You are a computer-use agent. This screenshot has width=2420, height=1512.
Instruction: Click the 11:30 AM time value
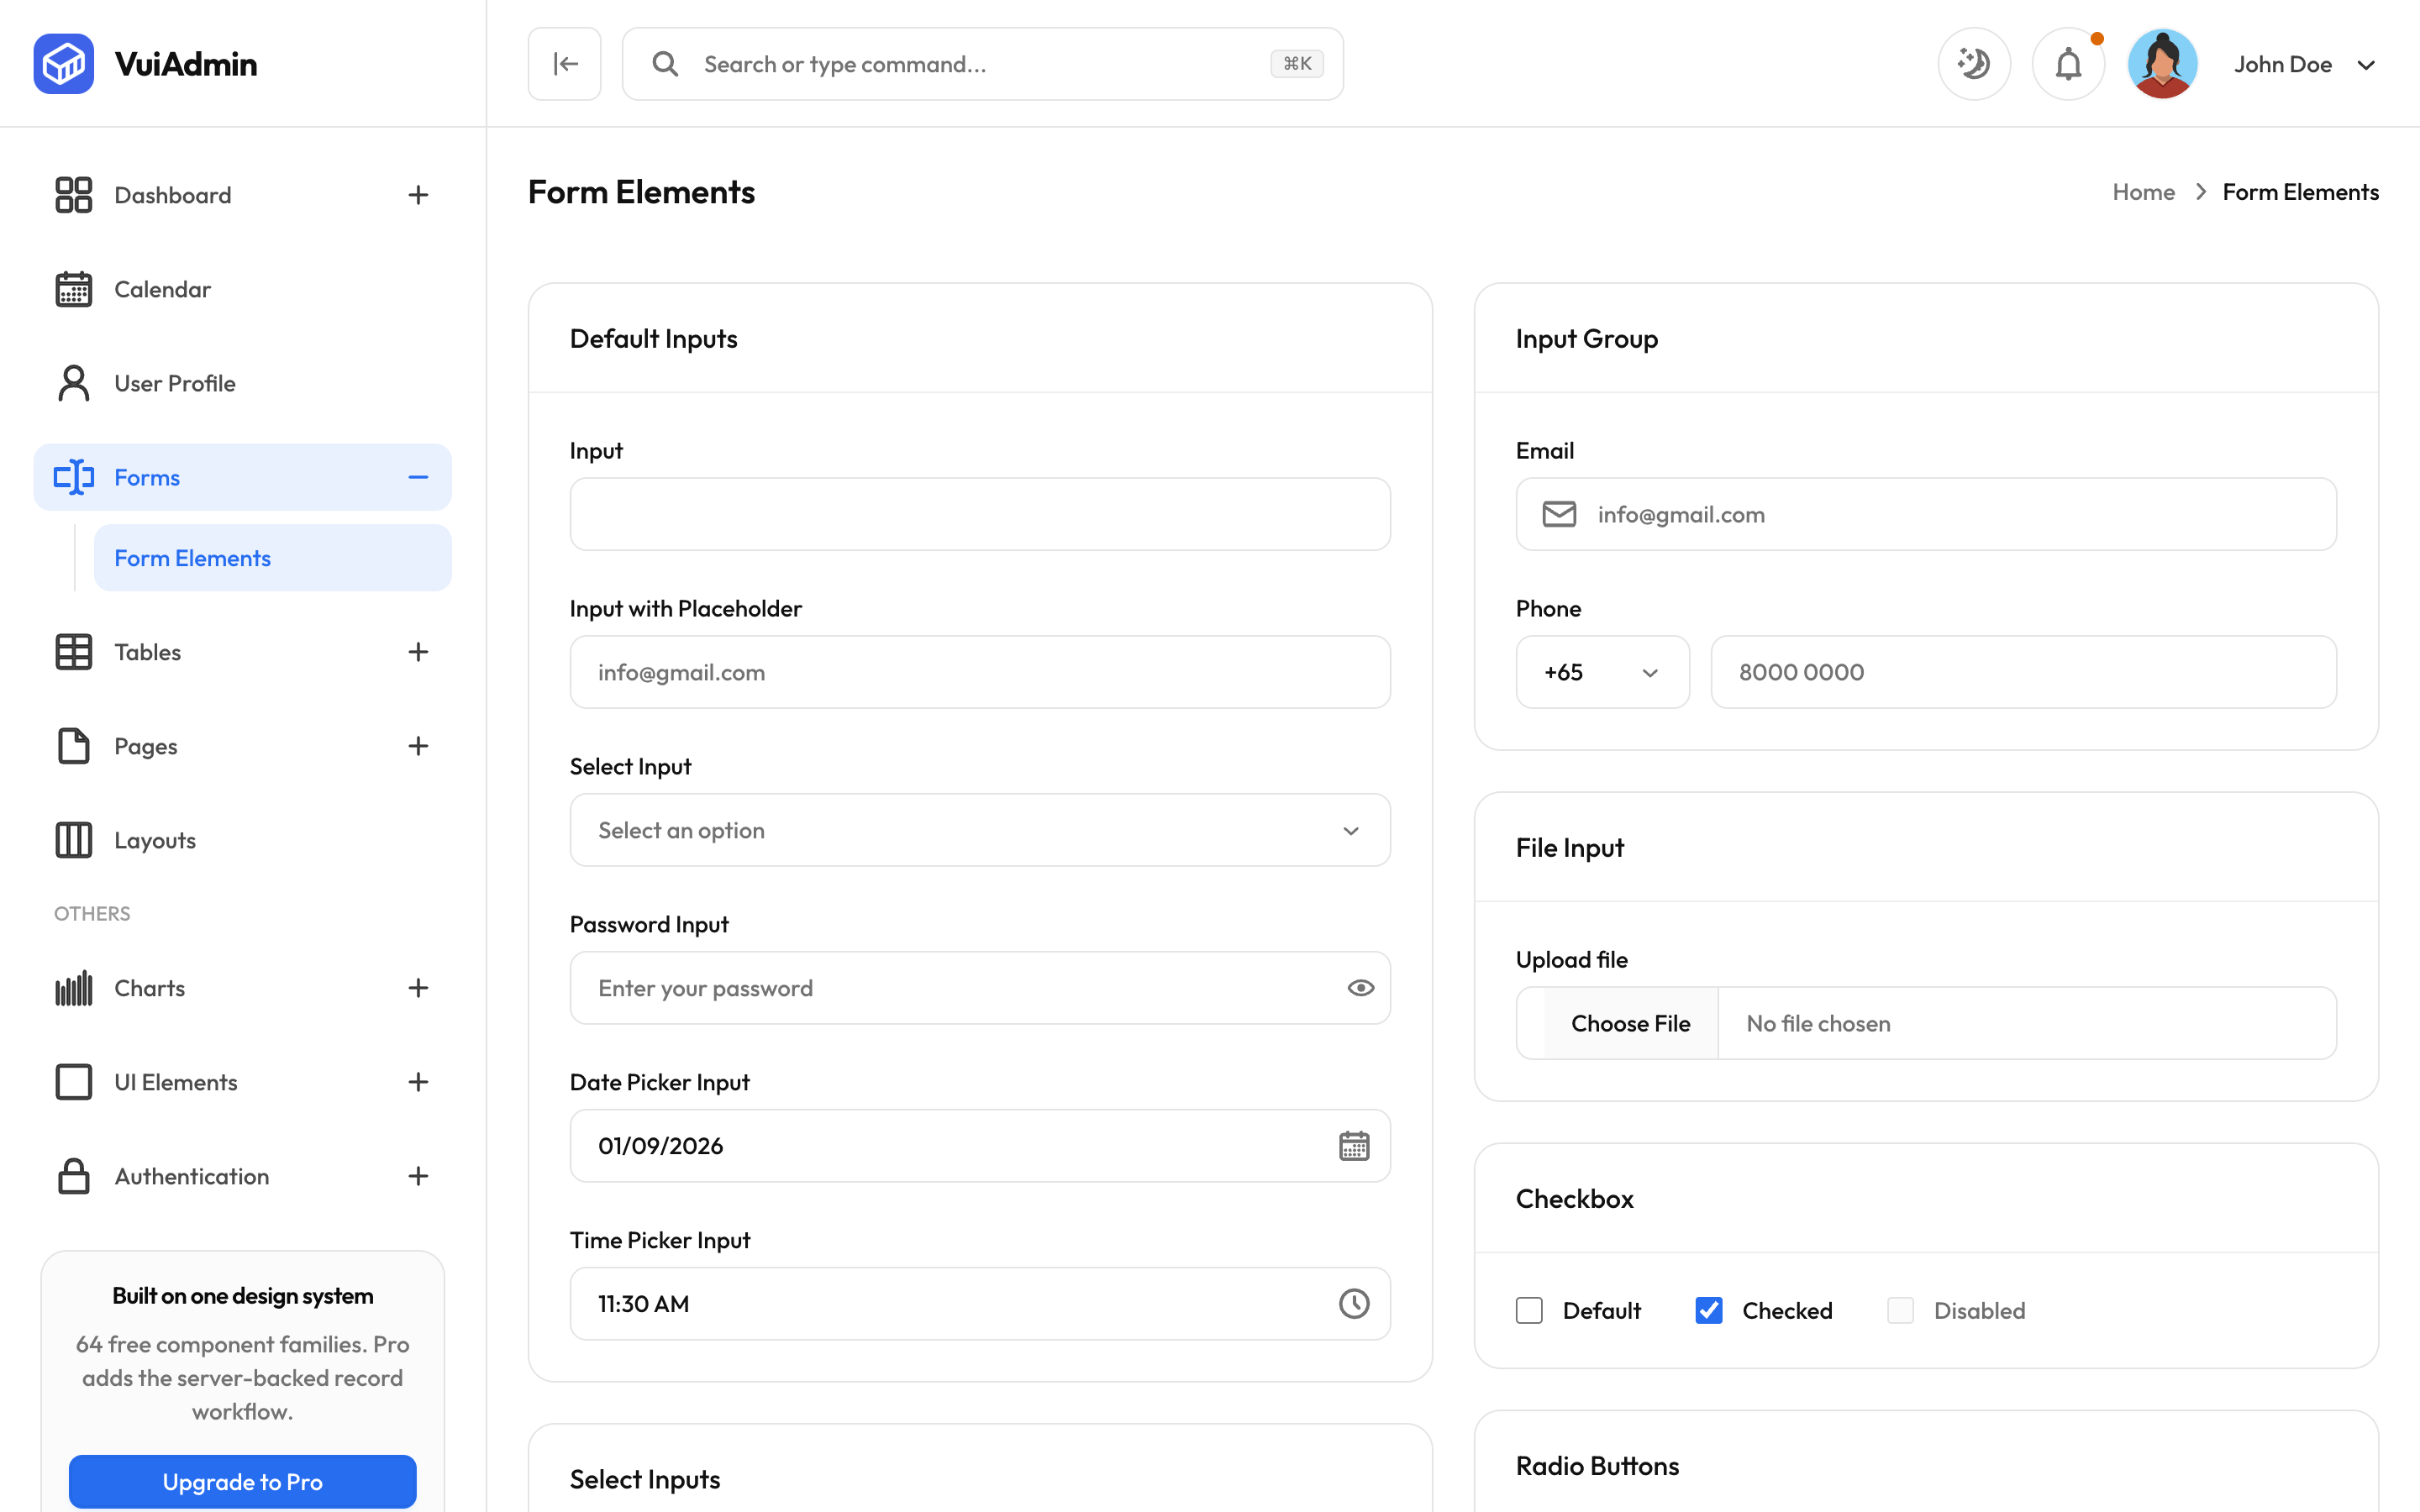coord(643,1304)
